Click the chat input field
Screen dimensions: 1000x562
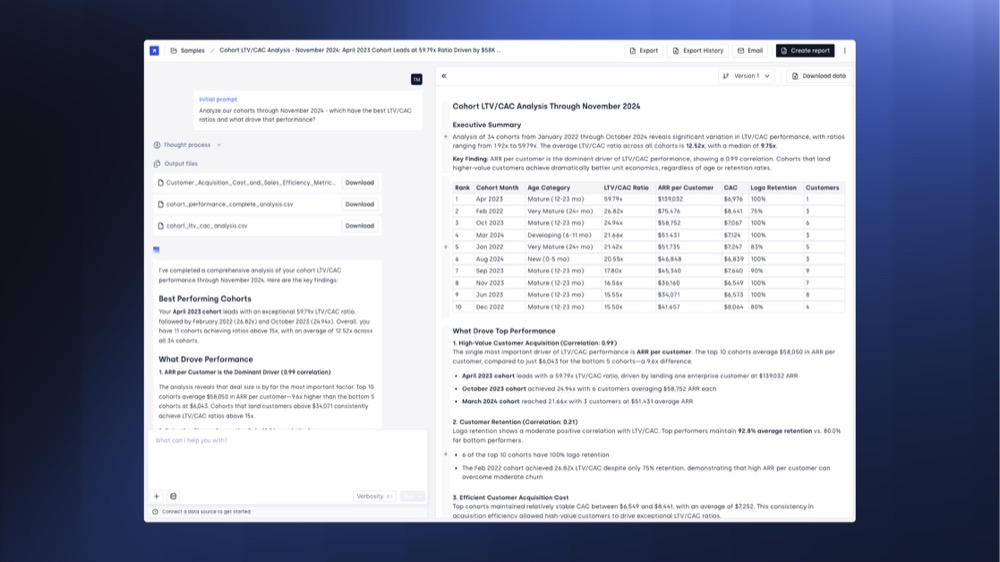click(287, 455)
